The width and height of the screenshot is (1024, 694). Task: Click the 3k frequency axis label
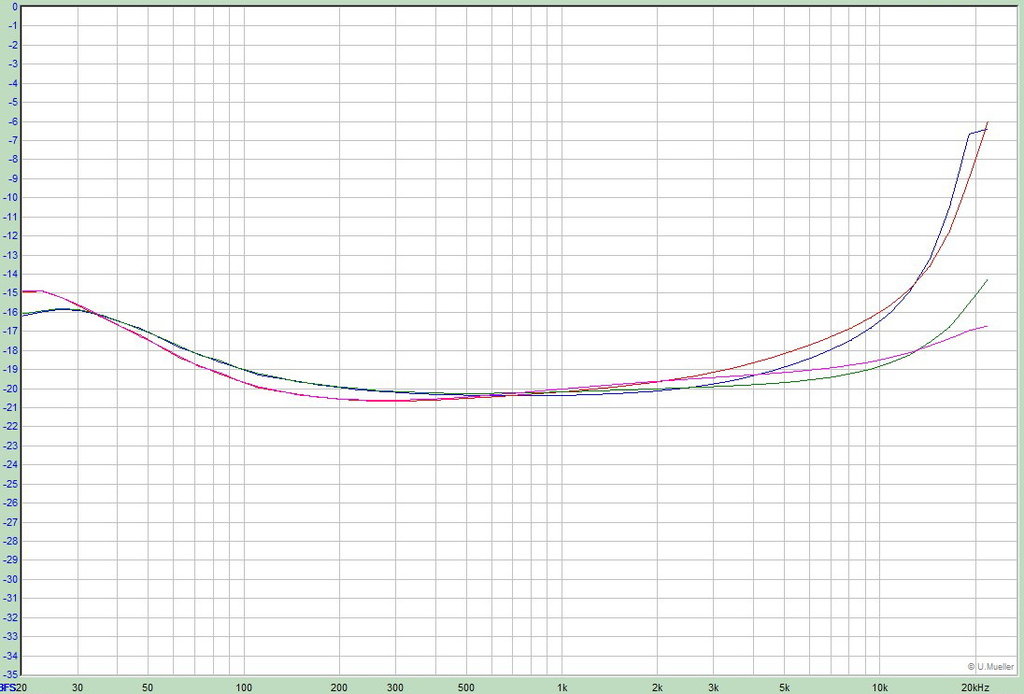[x=714, y=687]
